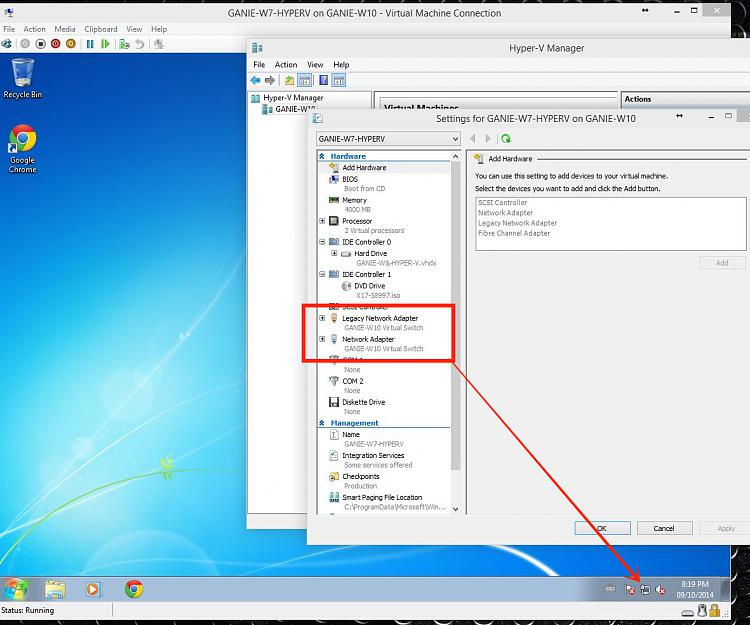Click the Forward arrow in Hyper-V Manager toolbar

click(x=270, y=80)
